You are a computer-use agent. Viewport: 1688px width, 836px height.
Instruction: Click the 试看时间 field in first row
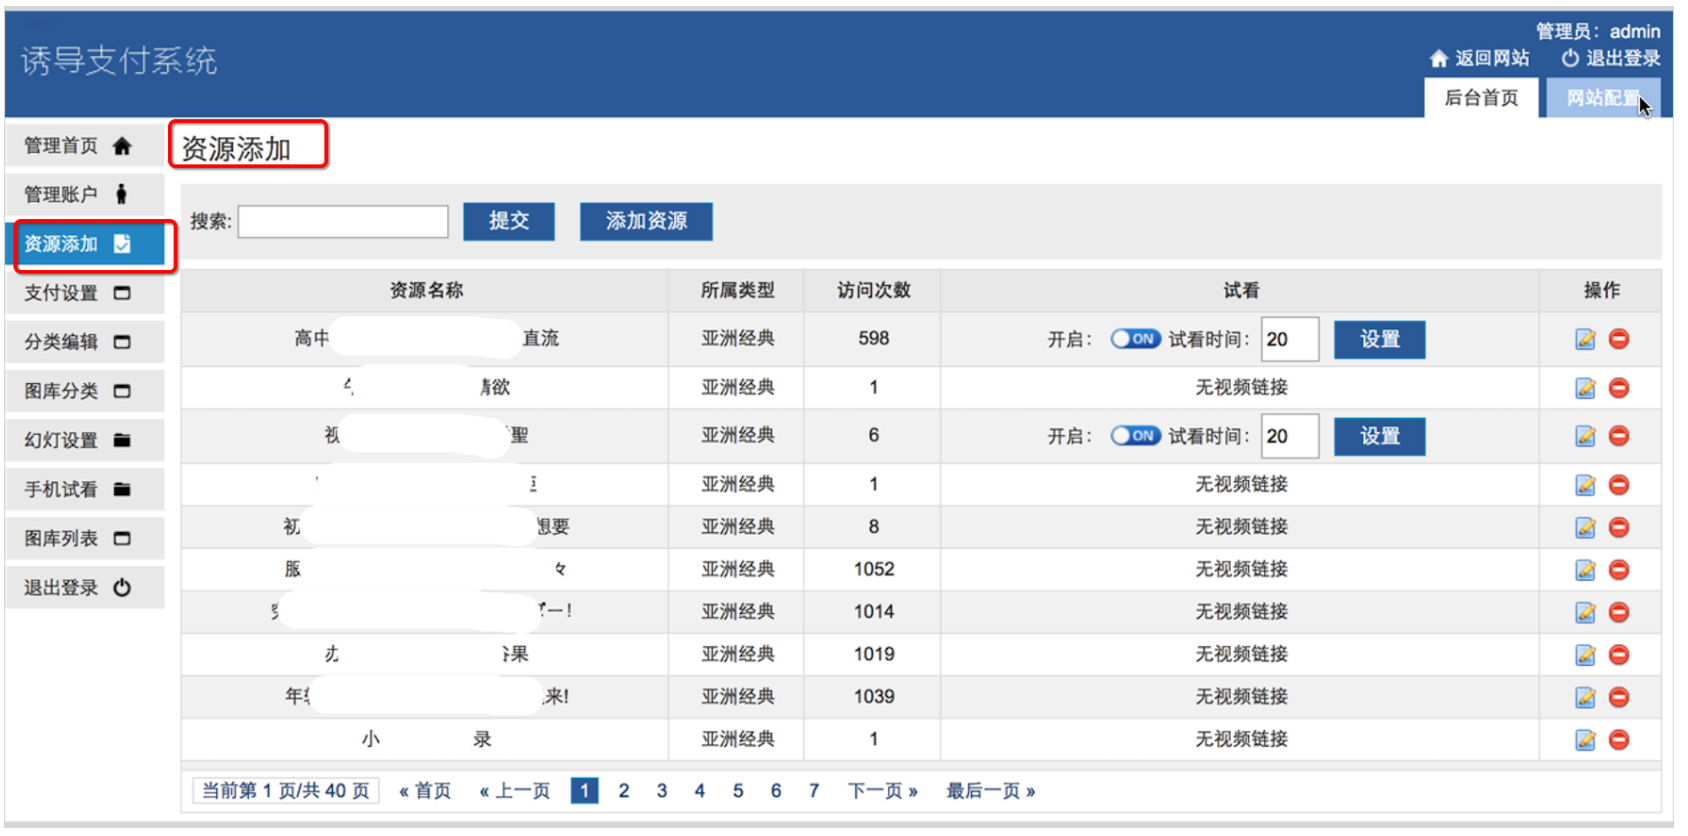(x=1290, y=339)
